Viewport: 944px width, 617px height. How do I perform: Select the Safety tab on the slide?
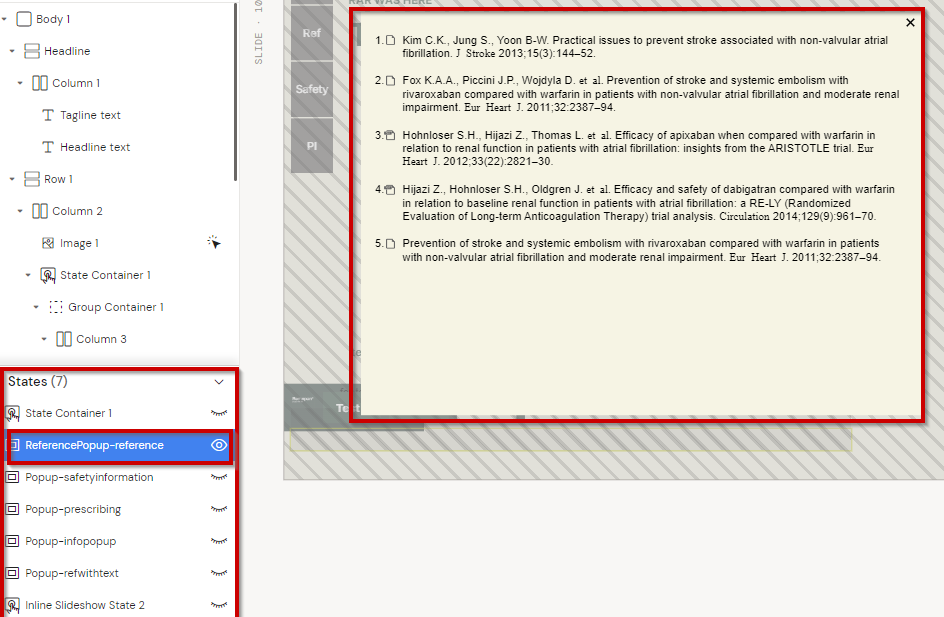(311, 89)
